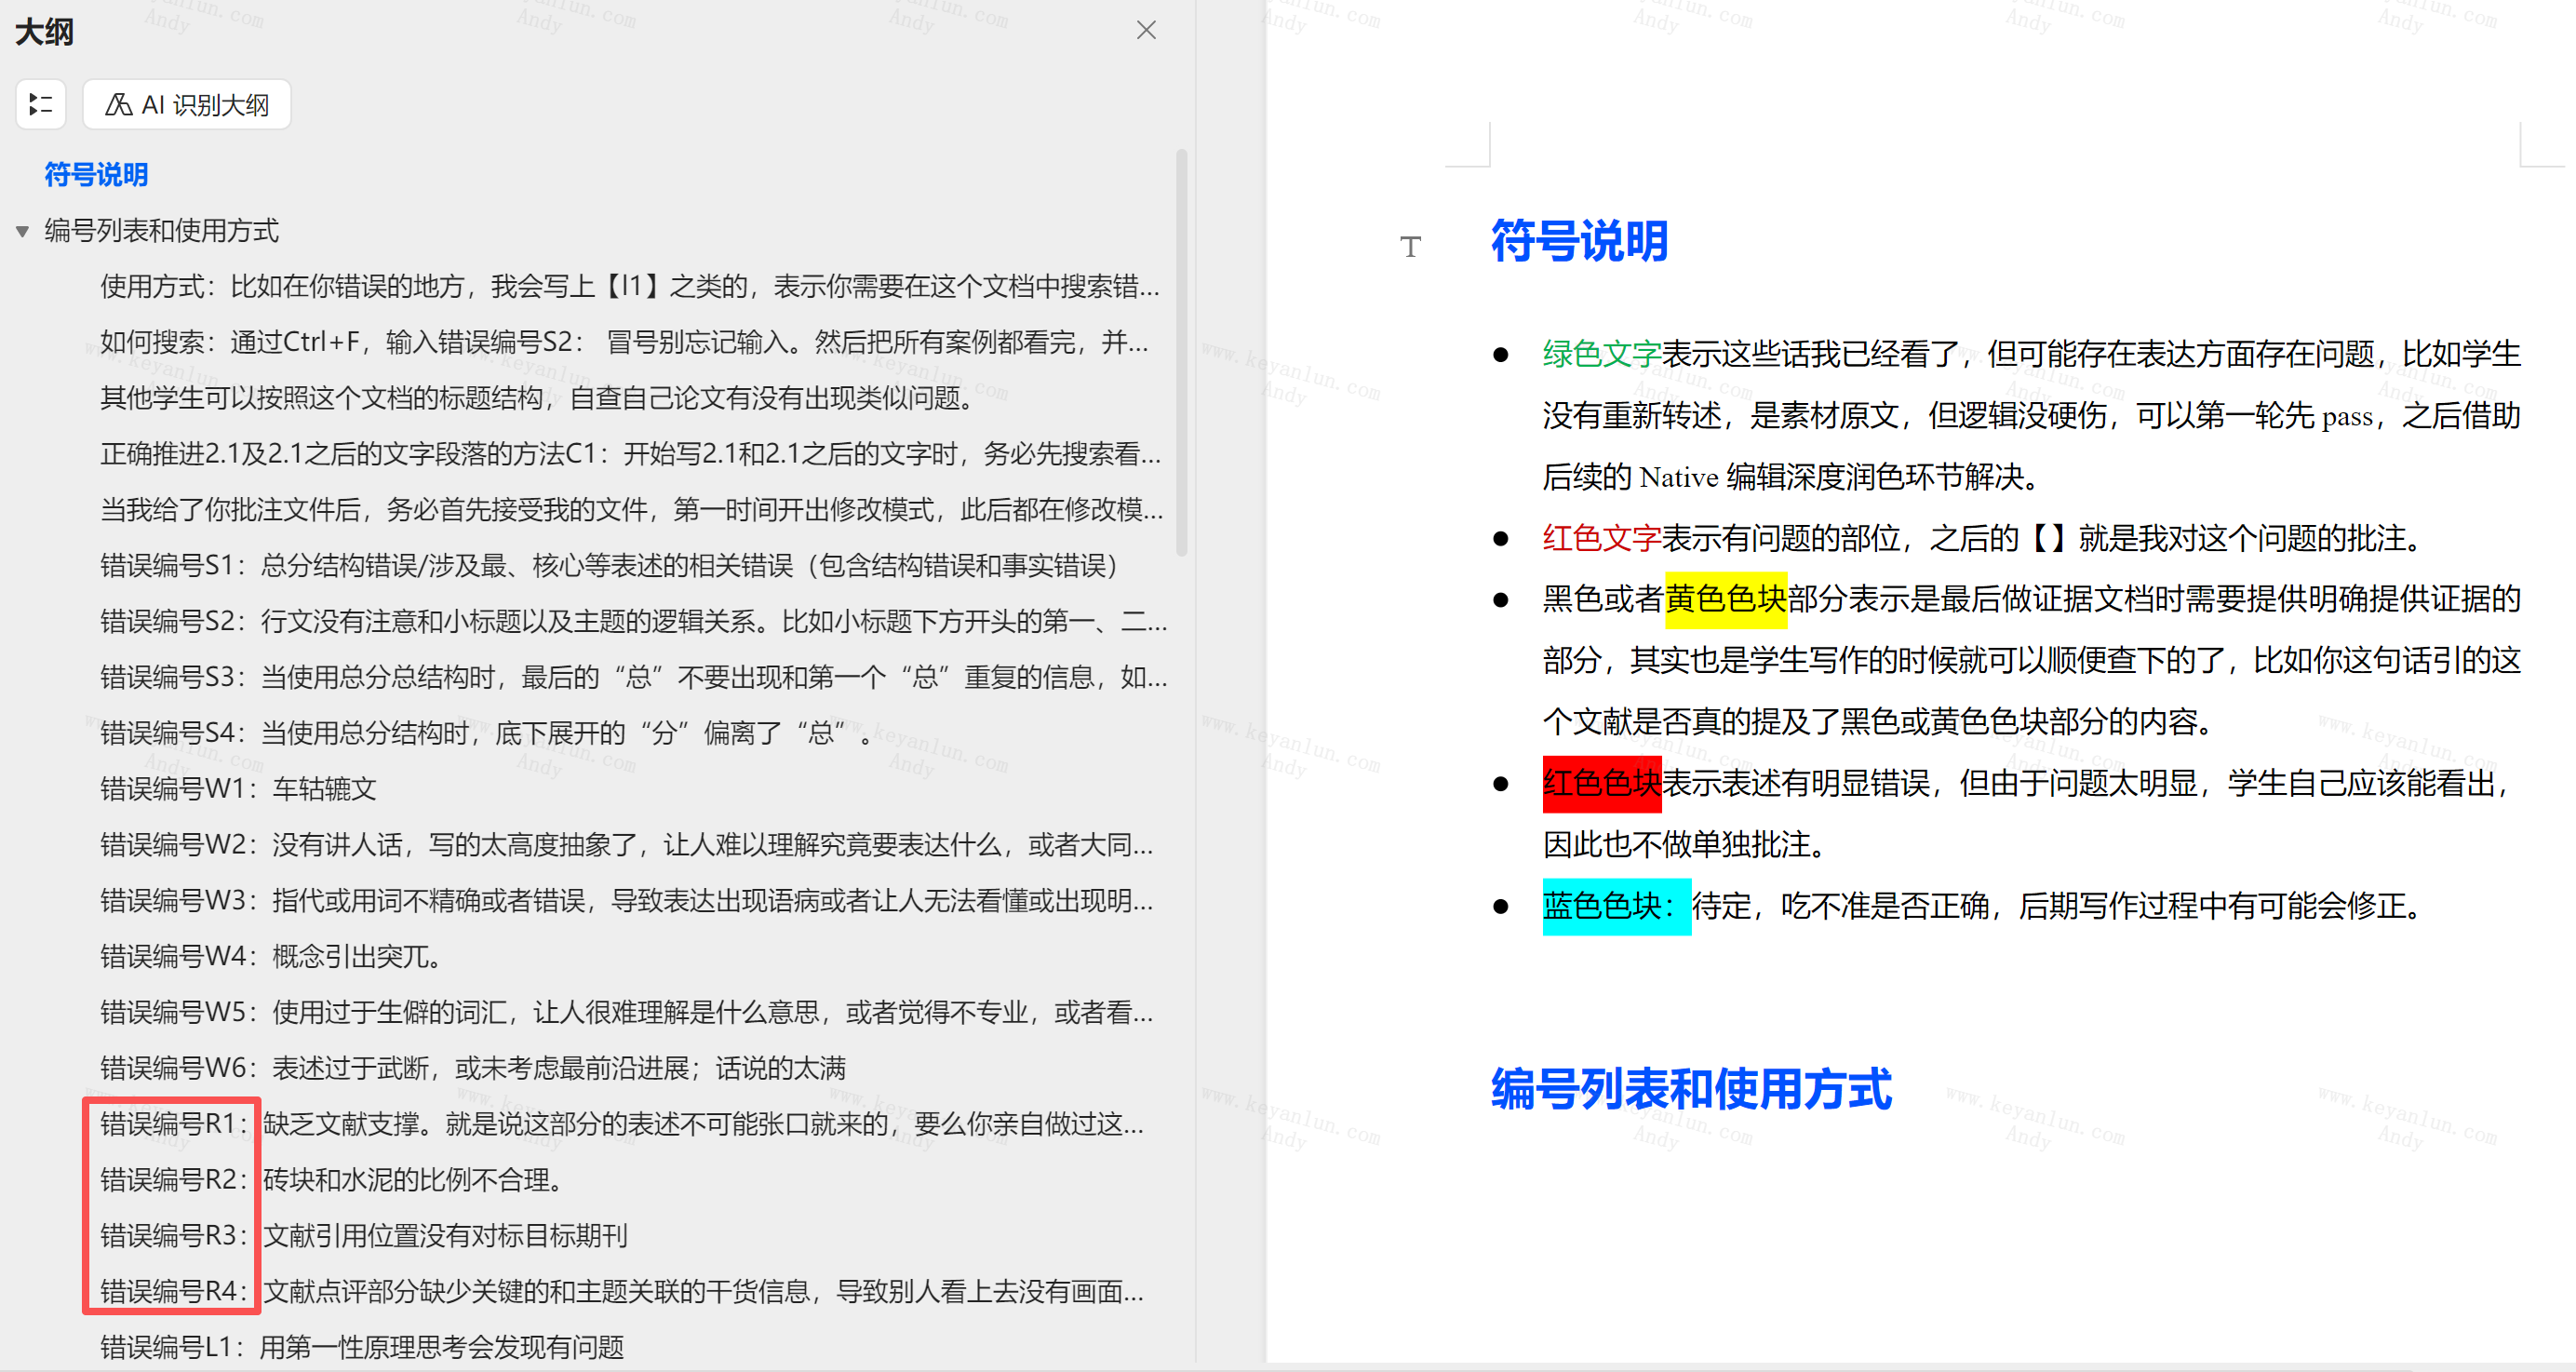Viewport: 2576px width, 1372px height.
Task: Go to outline item 错误编号S3
Action: (634, 678)
